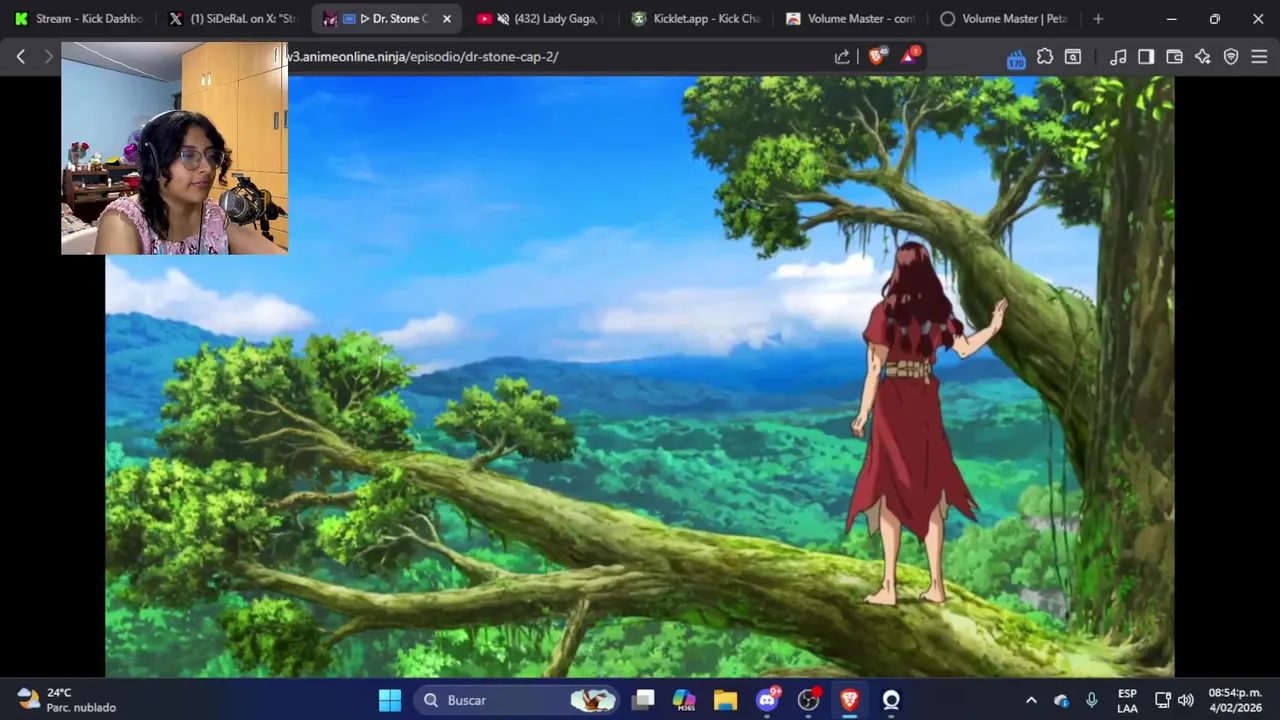
Task: Click the microphone tray icon
Action: pyautogui.click(x=1092, y=700)
